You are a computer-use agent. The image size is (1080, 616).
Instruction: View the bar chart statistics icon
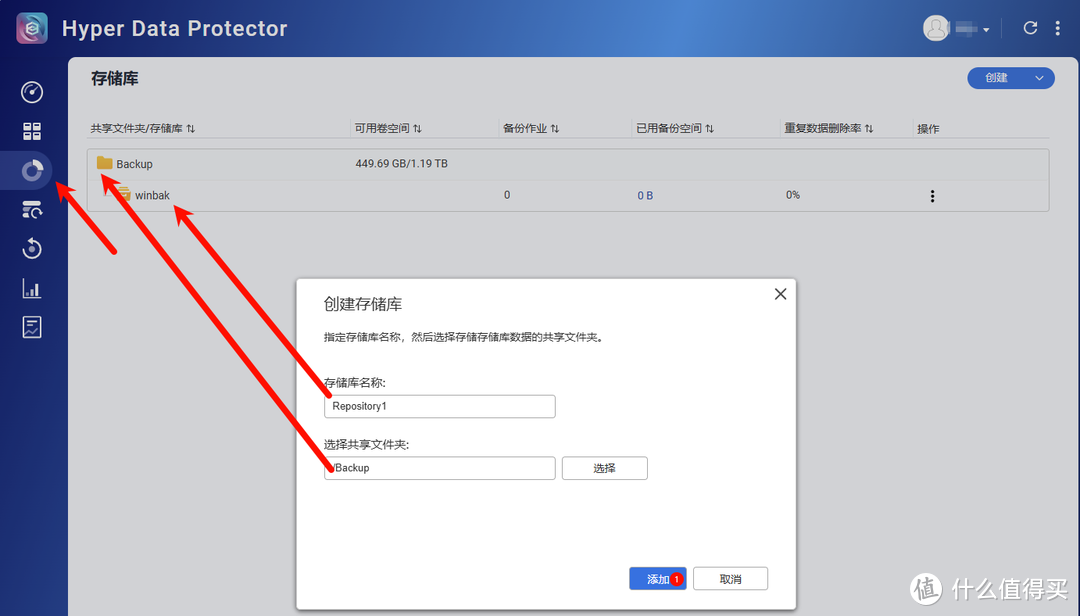click(31, 288)
